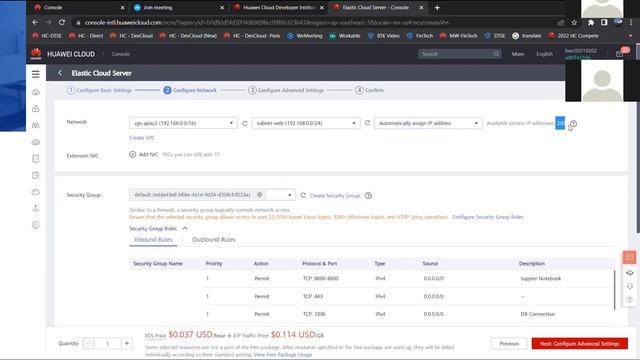
Task: Navigate back in the browser
Action: coord(35,22)
